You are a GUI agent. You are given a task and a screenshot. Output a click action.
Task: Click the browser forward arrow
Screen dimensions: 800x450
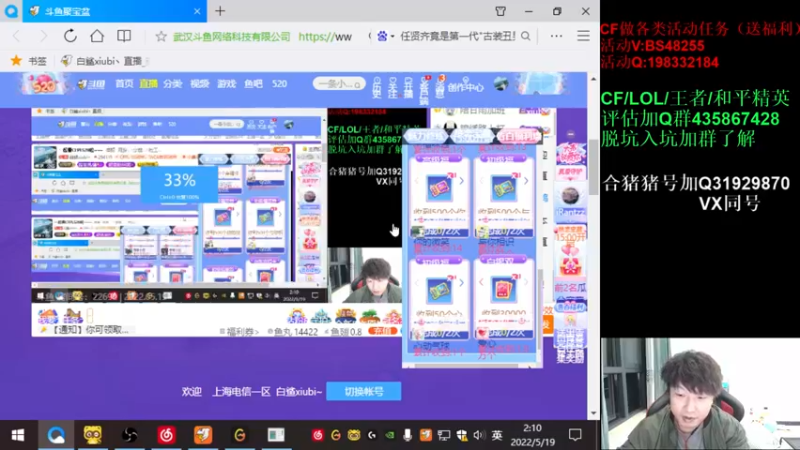pyautogui.click(x=43, y=36)
